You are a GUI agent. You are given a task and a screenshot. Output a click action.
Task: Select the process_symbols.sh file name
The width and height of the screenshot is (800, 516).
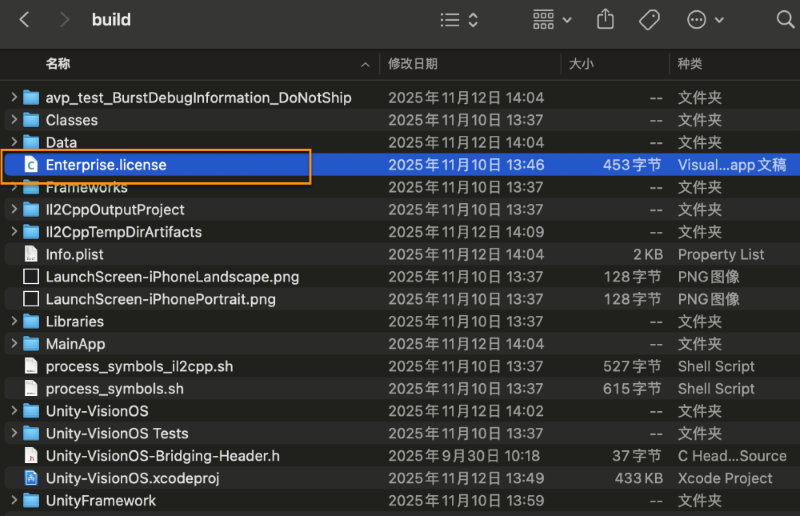tap(115, 389)
